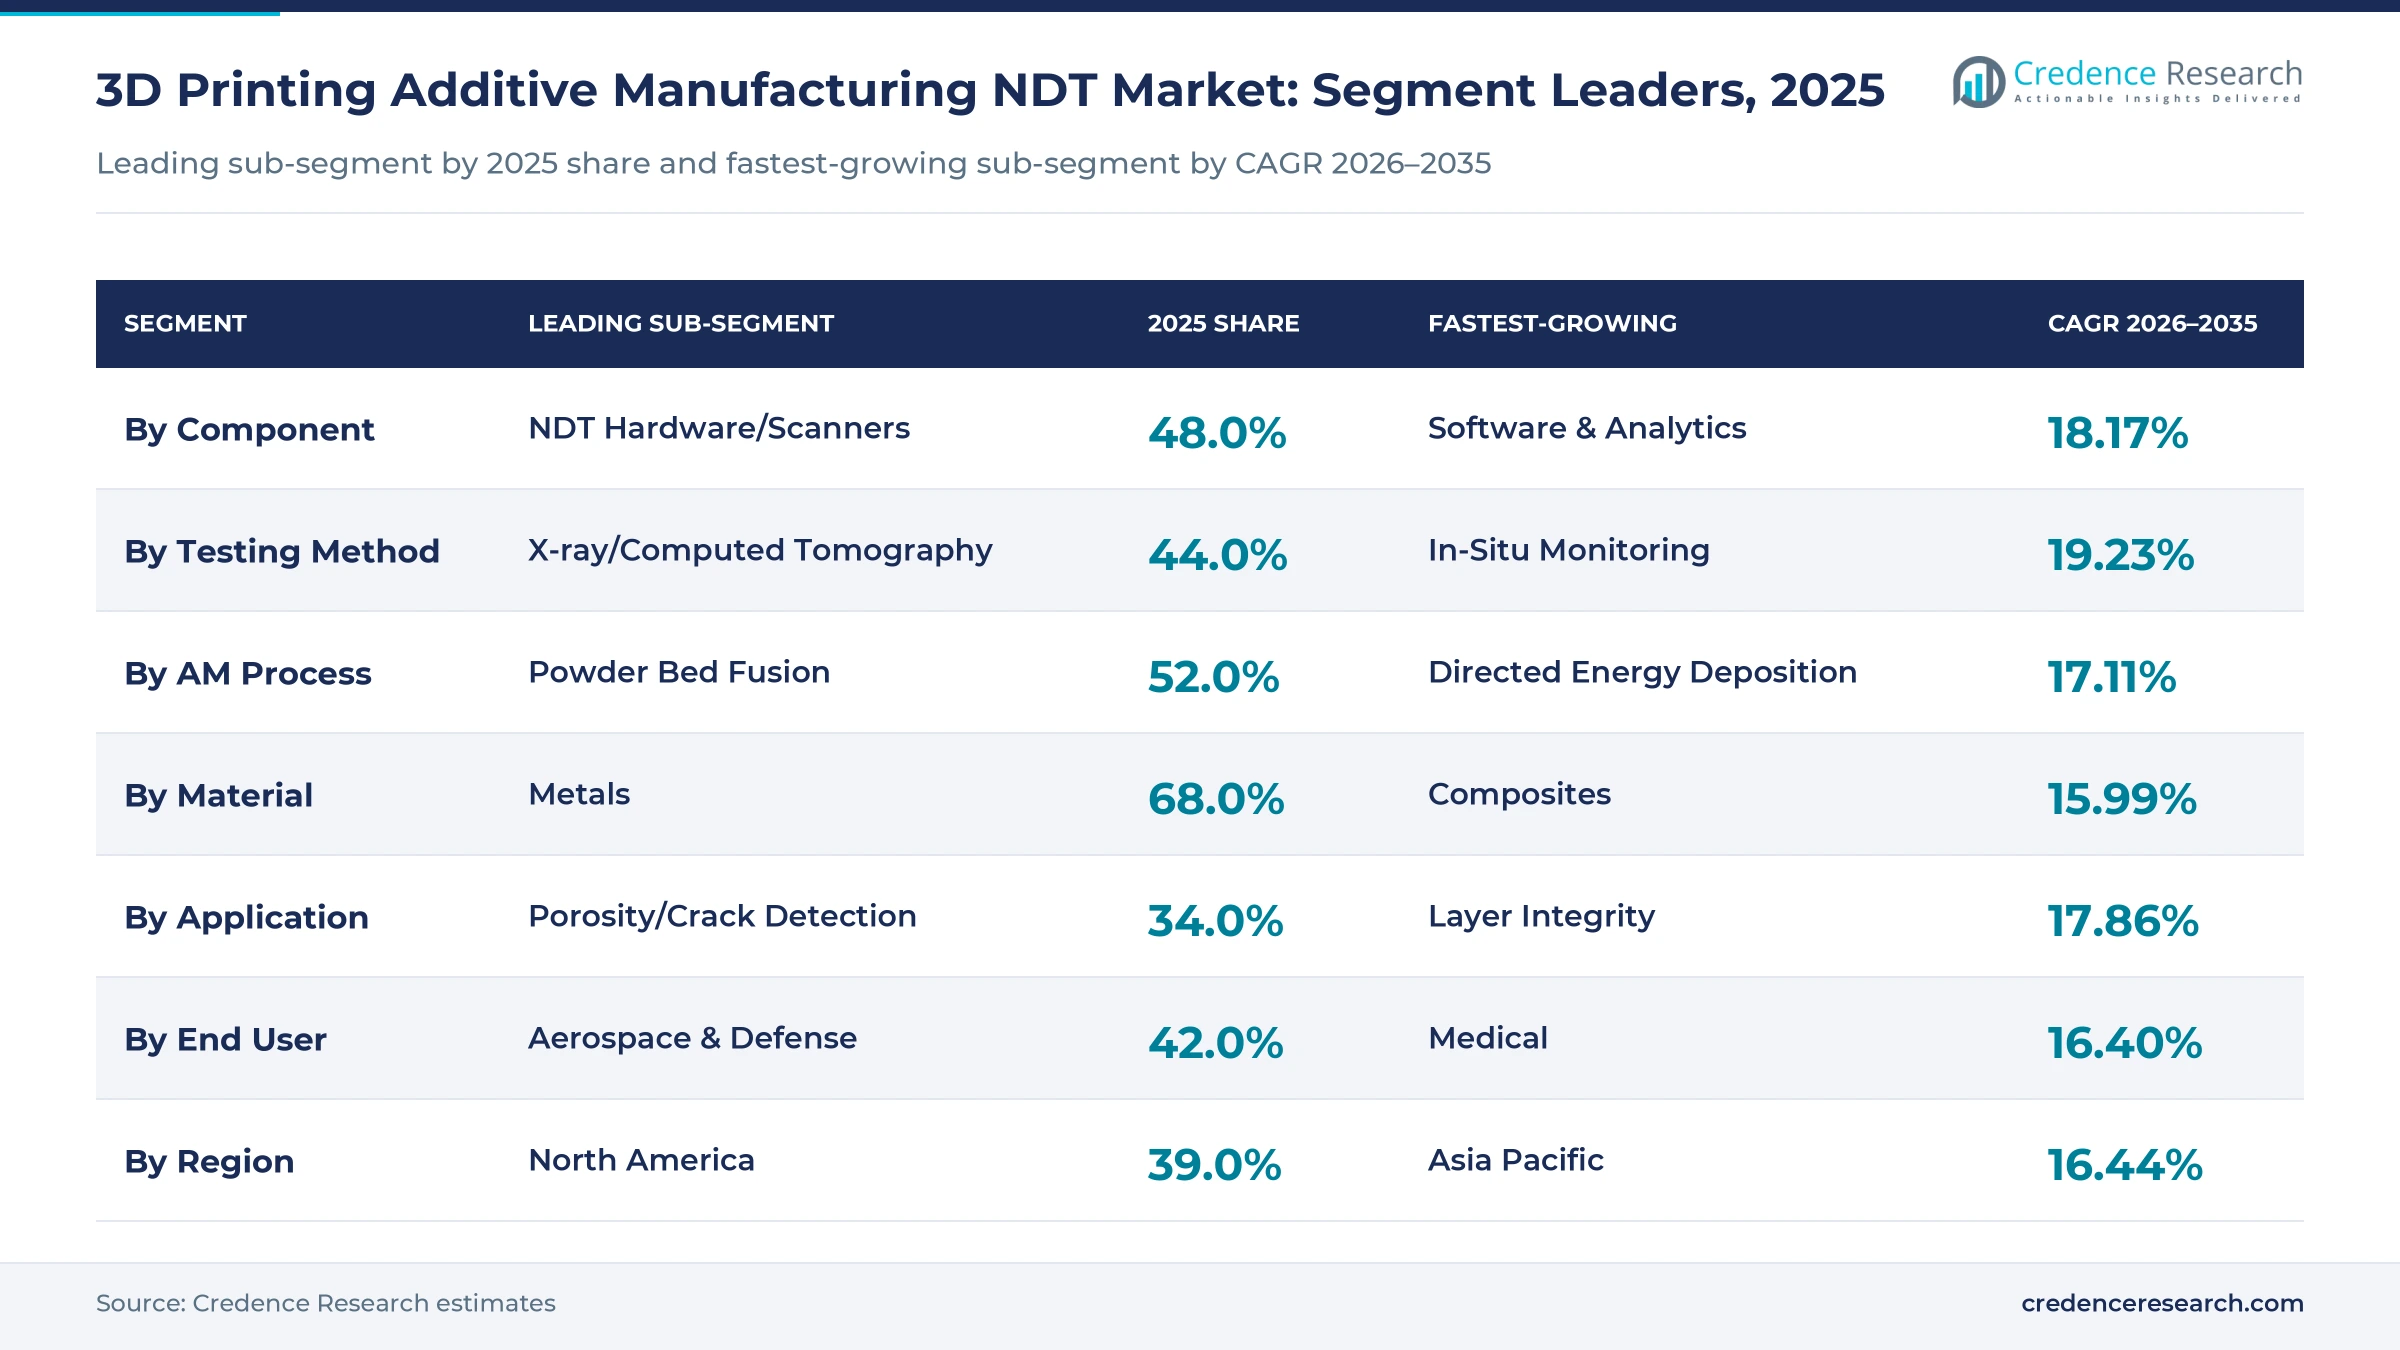Open the credenceresearch.com link in footer

[x=2162, y=1303]
